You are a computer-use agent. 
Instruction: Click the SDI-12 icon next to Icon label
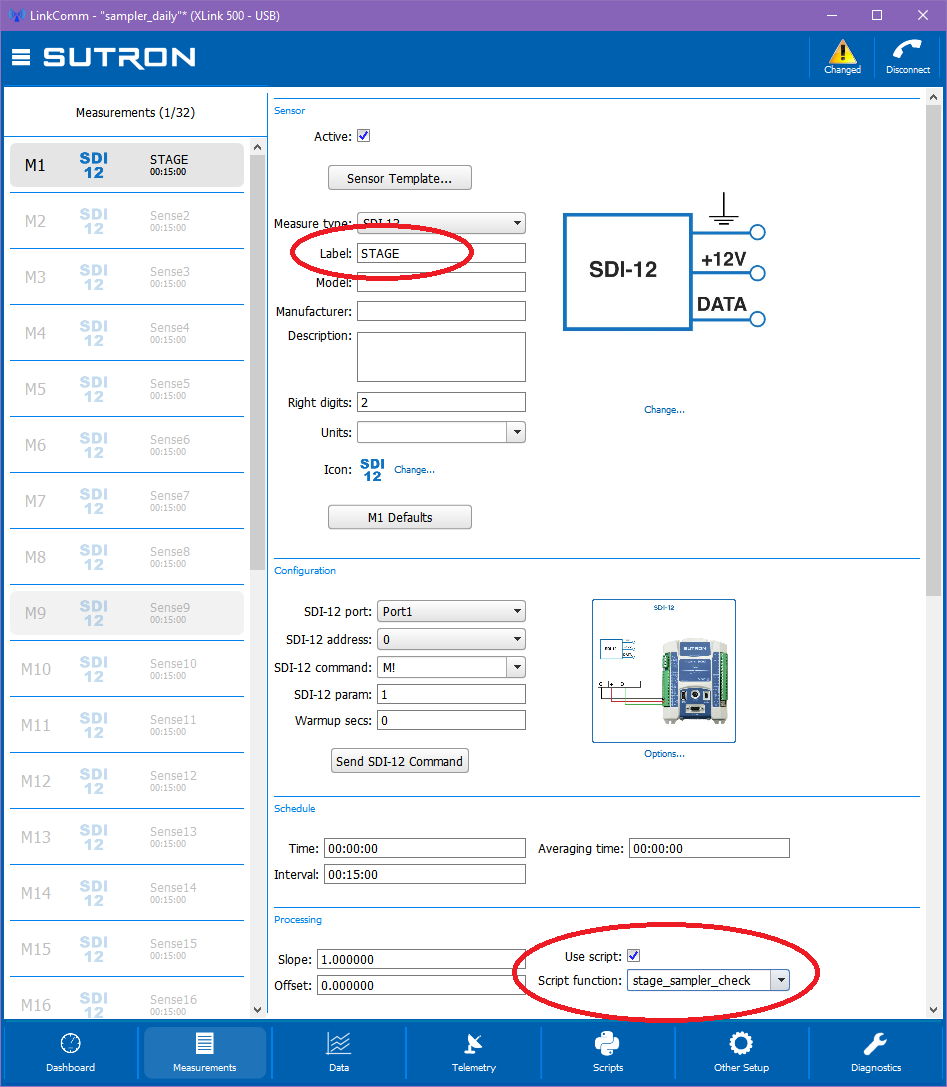[x=372, y=469]
